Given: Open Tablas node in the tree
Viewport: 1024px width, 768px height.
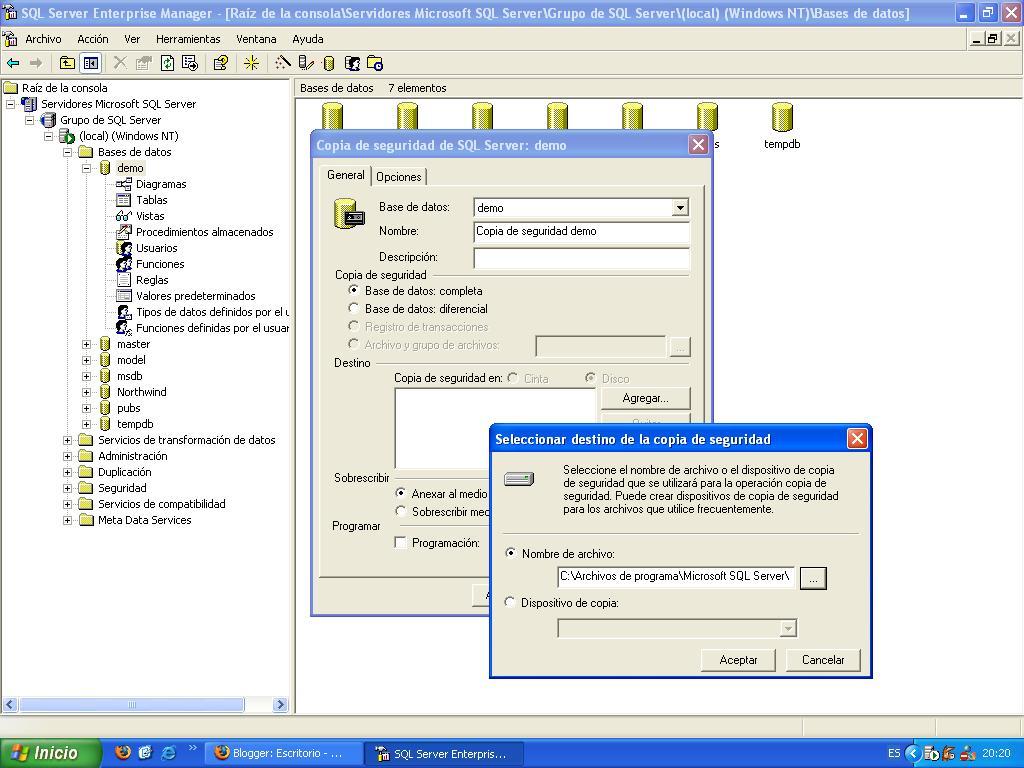Looking at the screenshot, I should click(x=152, y=200).
